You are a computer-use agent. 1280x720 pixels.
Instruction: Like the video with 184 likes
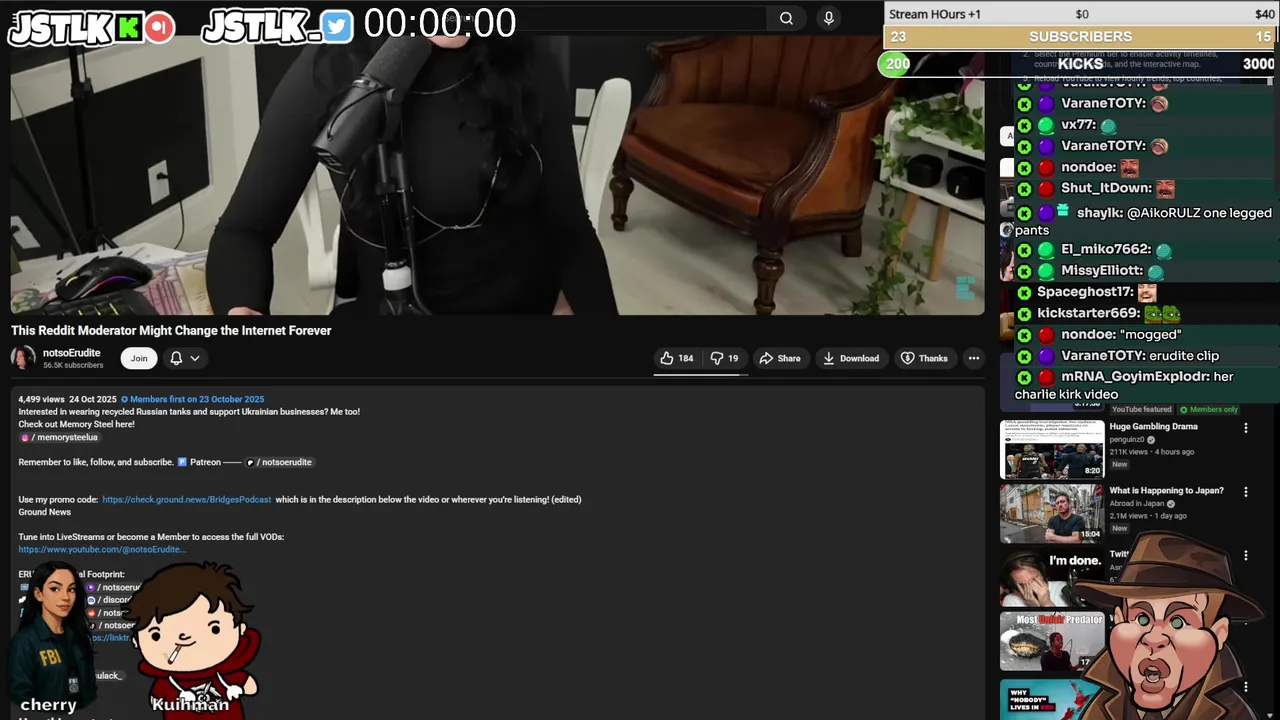click(676, 358)
